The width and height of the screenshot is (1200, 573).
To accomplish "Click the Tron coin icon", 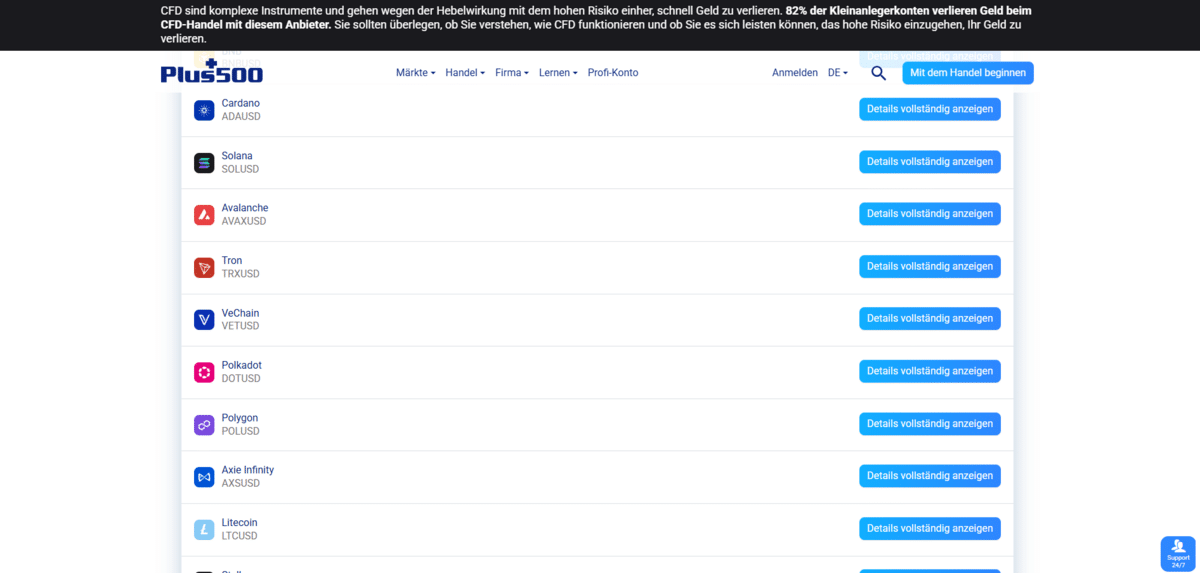I will pos(204,267).
